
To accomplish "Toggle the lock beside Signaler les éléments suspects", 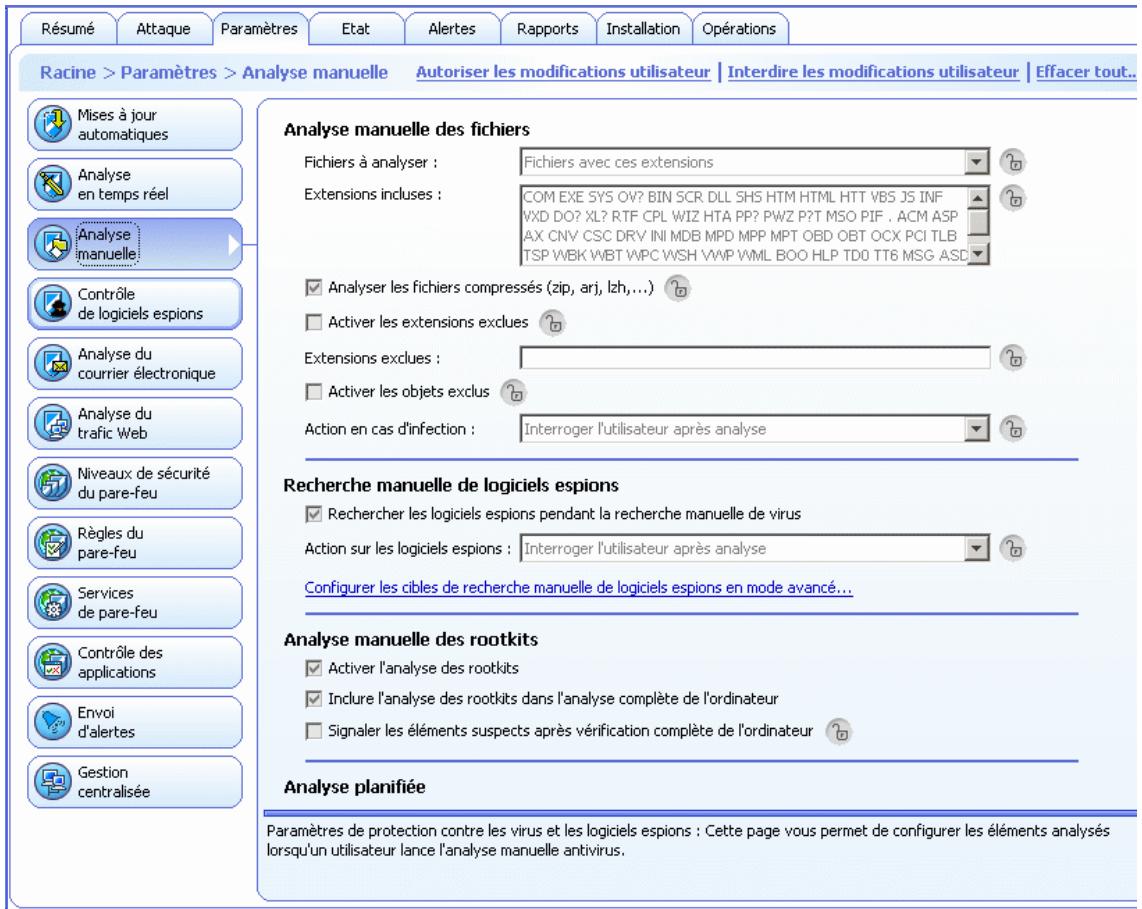I will click(x=839, y=731).
